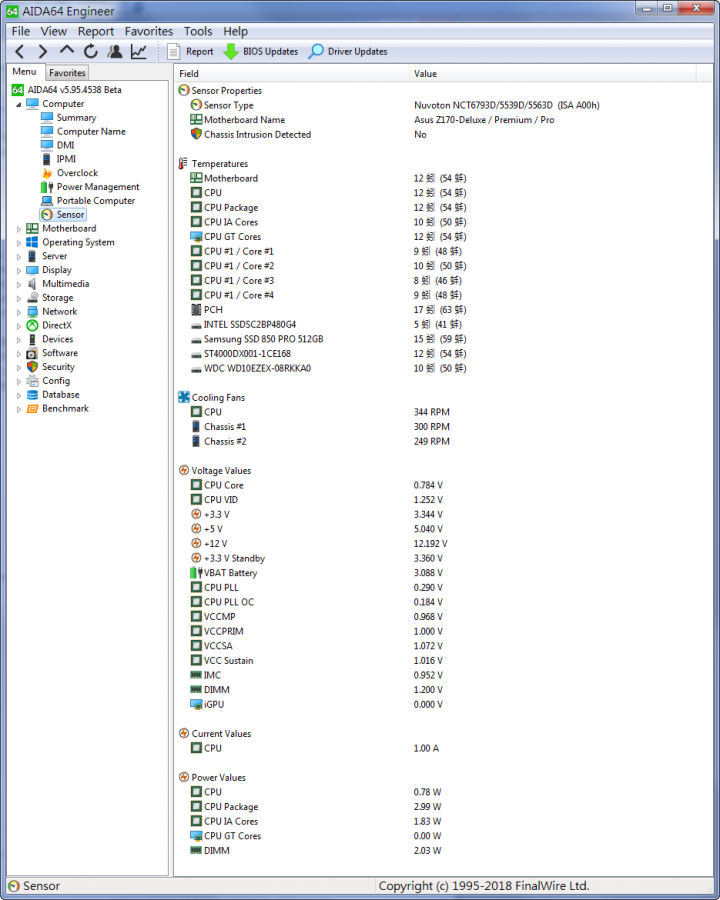Select the WDC WD10EZEX-08RKKA0 row

point(443,368)
